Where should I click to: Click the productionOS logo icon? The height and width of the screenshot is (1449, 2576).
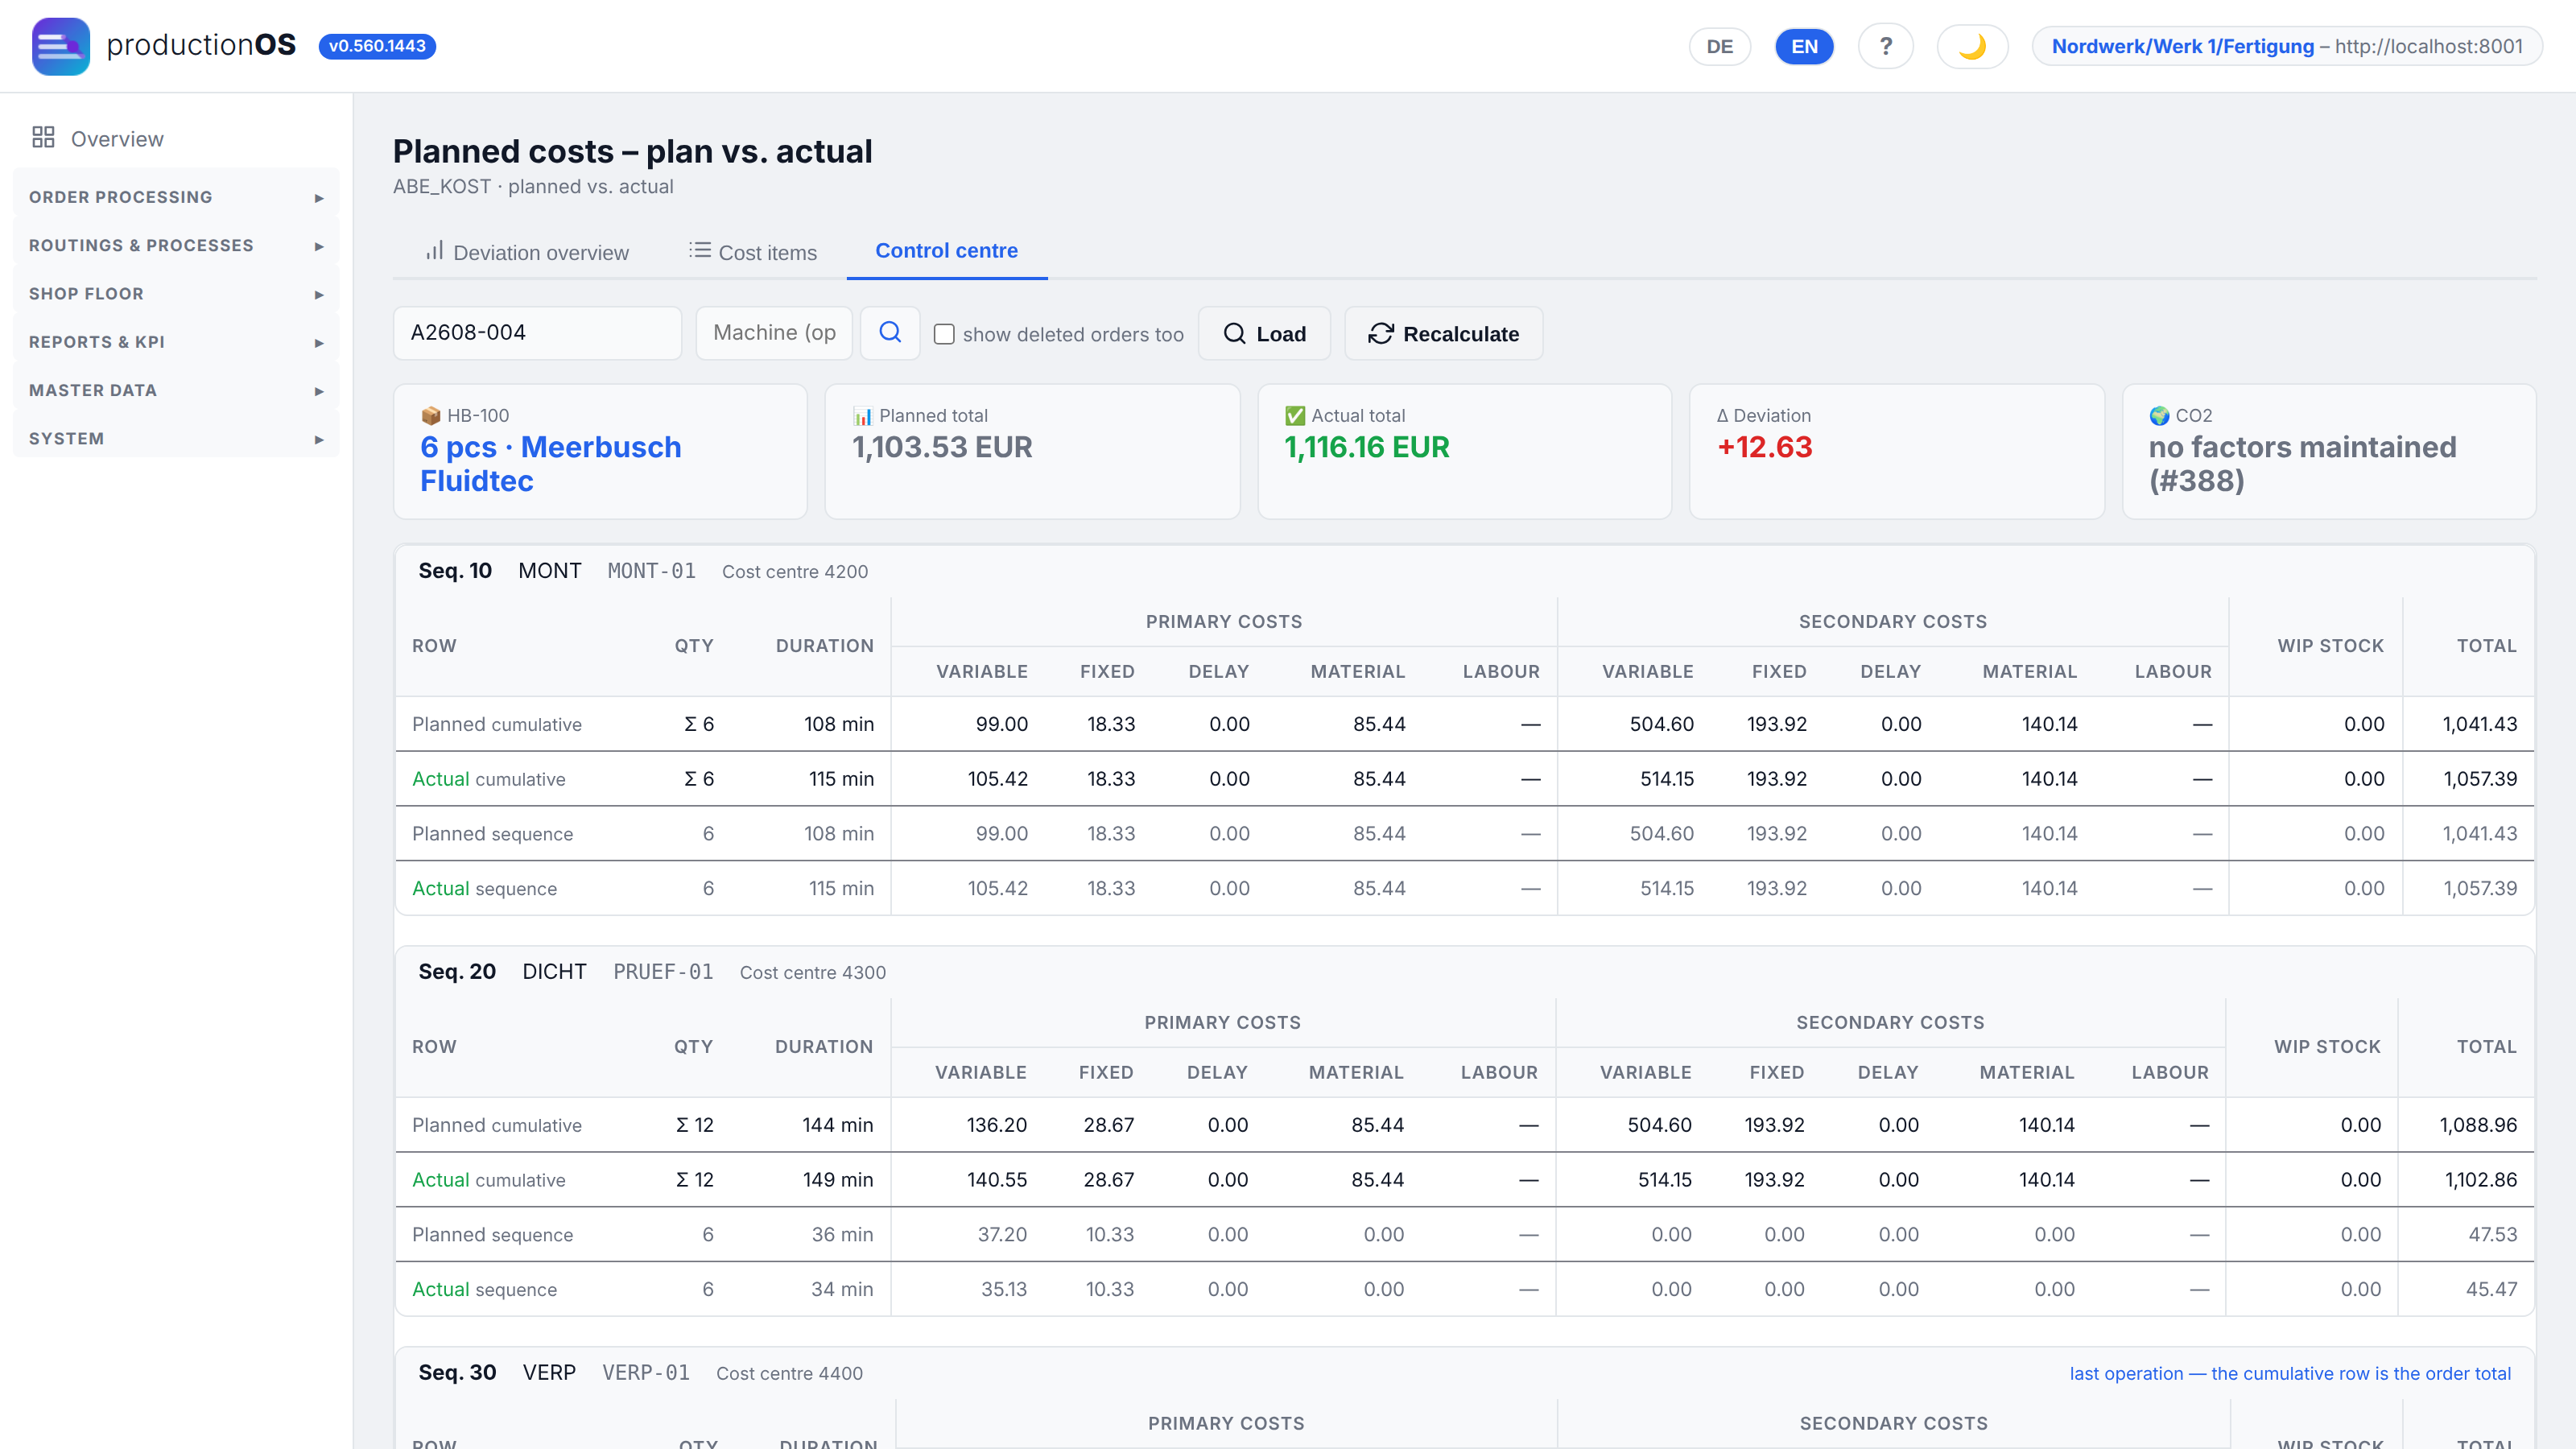click(x=60, y=46)
